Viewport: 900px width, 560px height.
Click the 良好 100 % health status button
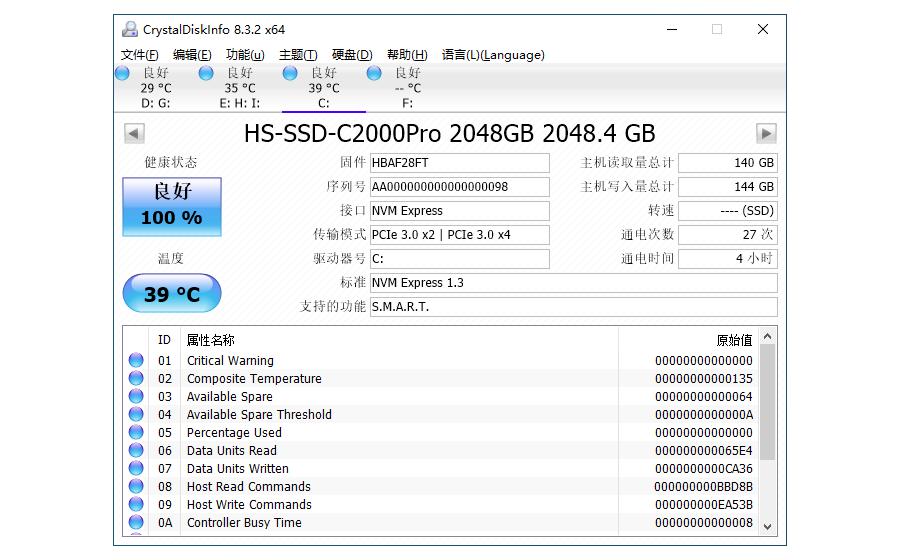(x=172, y=207)
